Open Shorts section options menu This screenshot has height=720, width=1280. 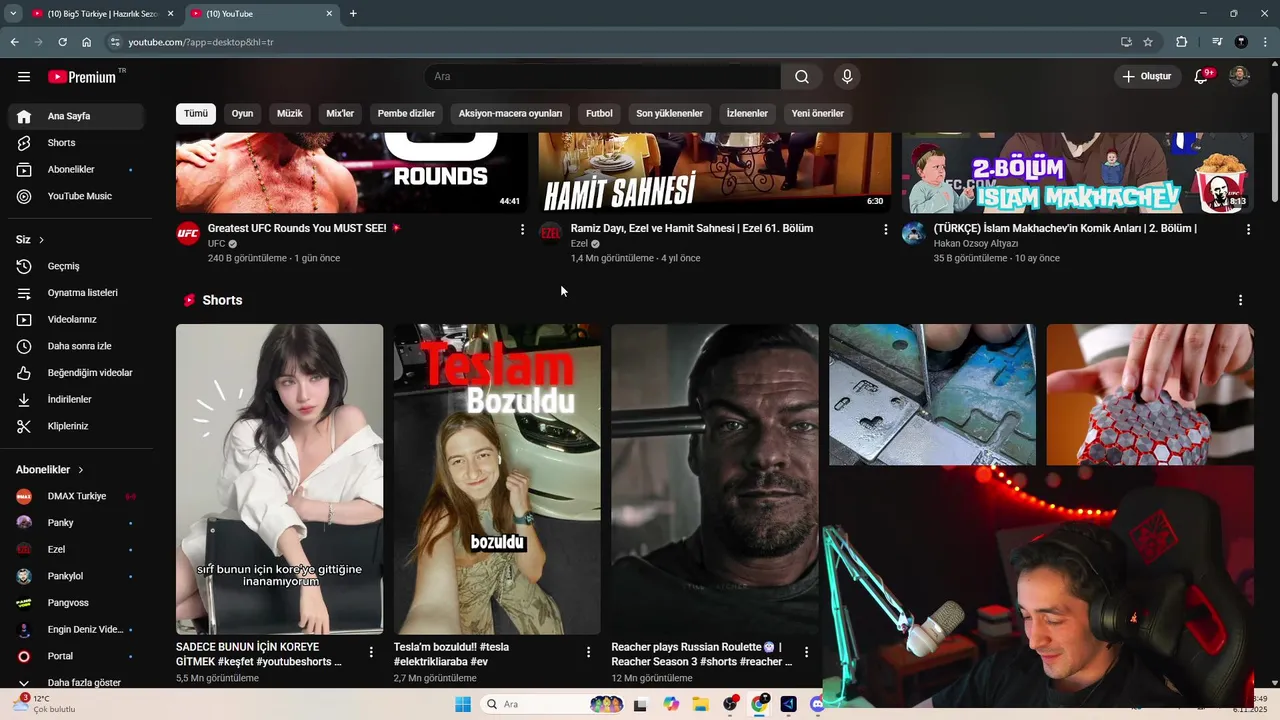pos(1240,300)
